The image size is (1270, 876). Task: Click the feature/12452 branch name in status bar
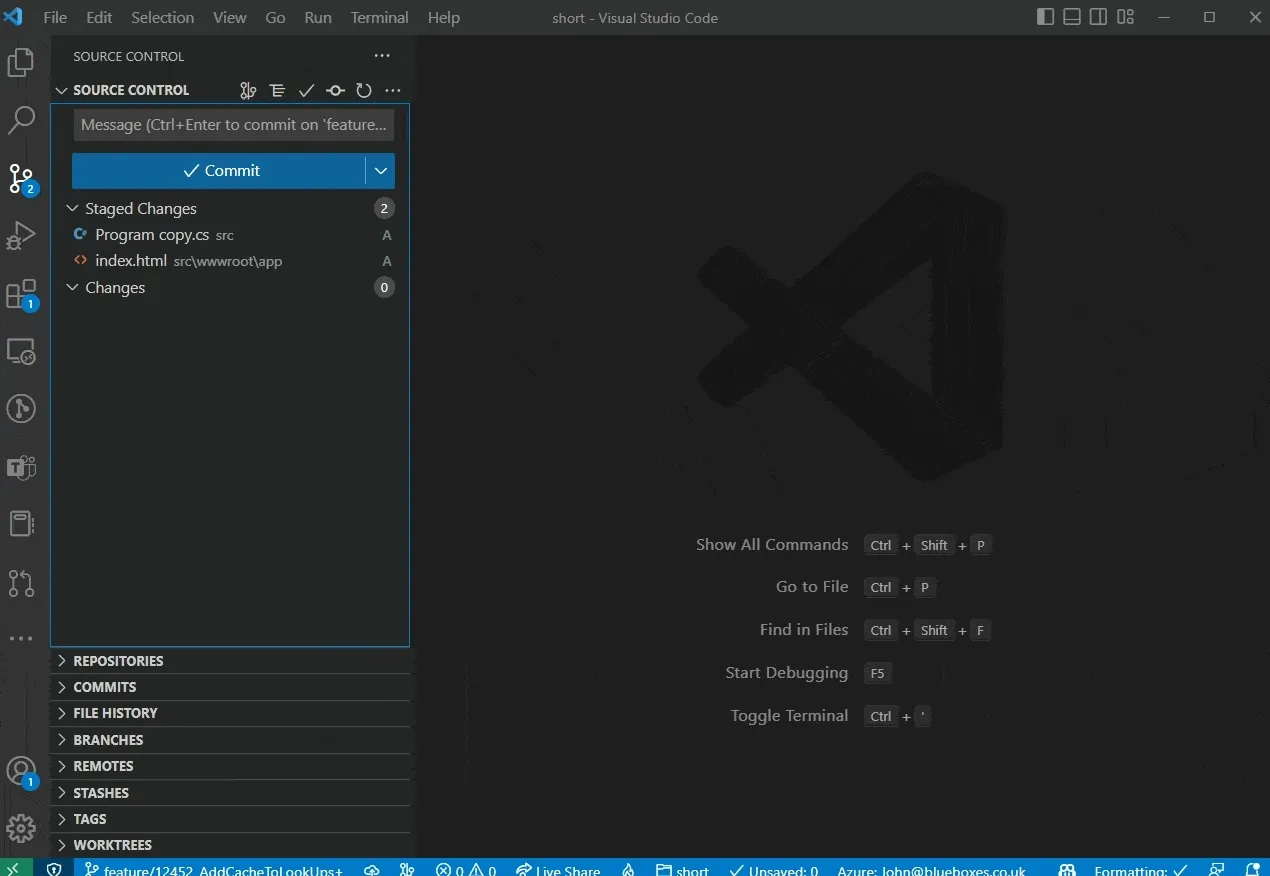[x=214, y=869]
